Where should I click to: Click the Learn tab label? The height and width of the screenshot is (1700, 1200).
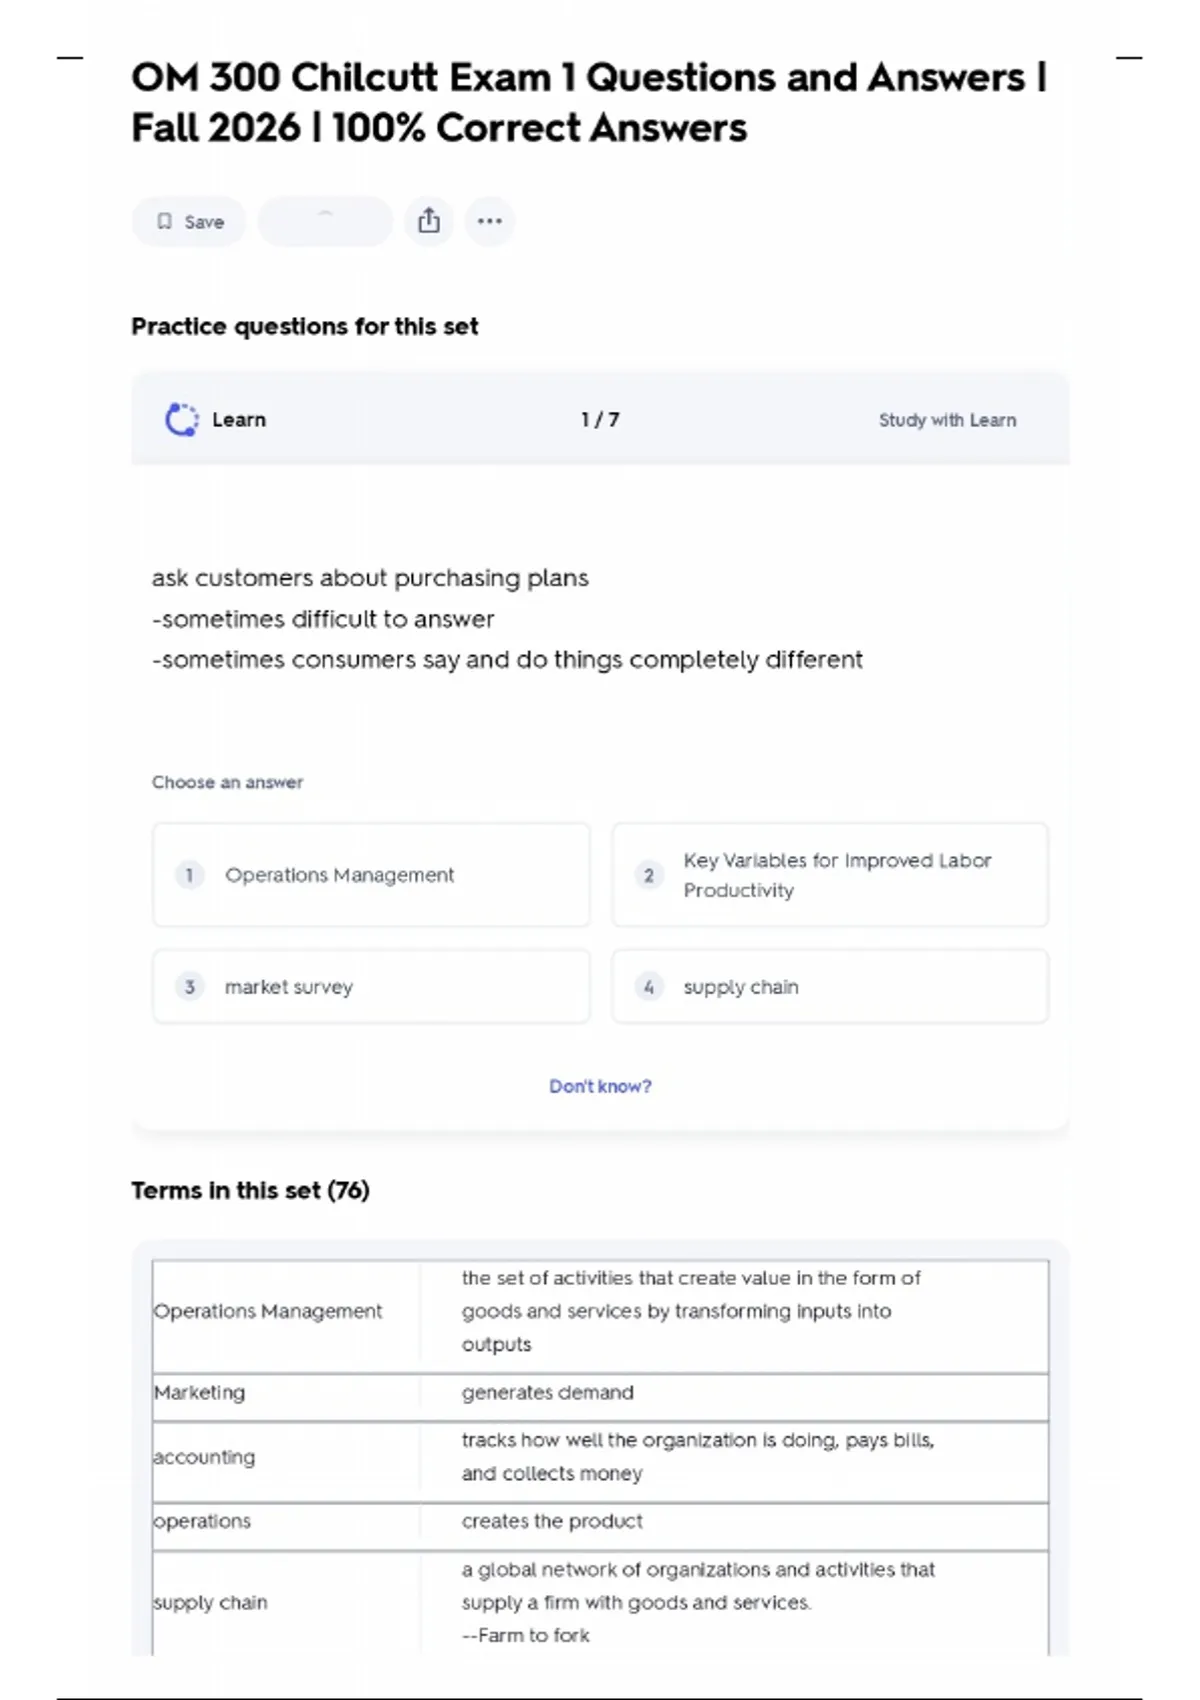[x=239, y=420]
